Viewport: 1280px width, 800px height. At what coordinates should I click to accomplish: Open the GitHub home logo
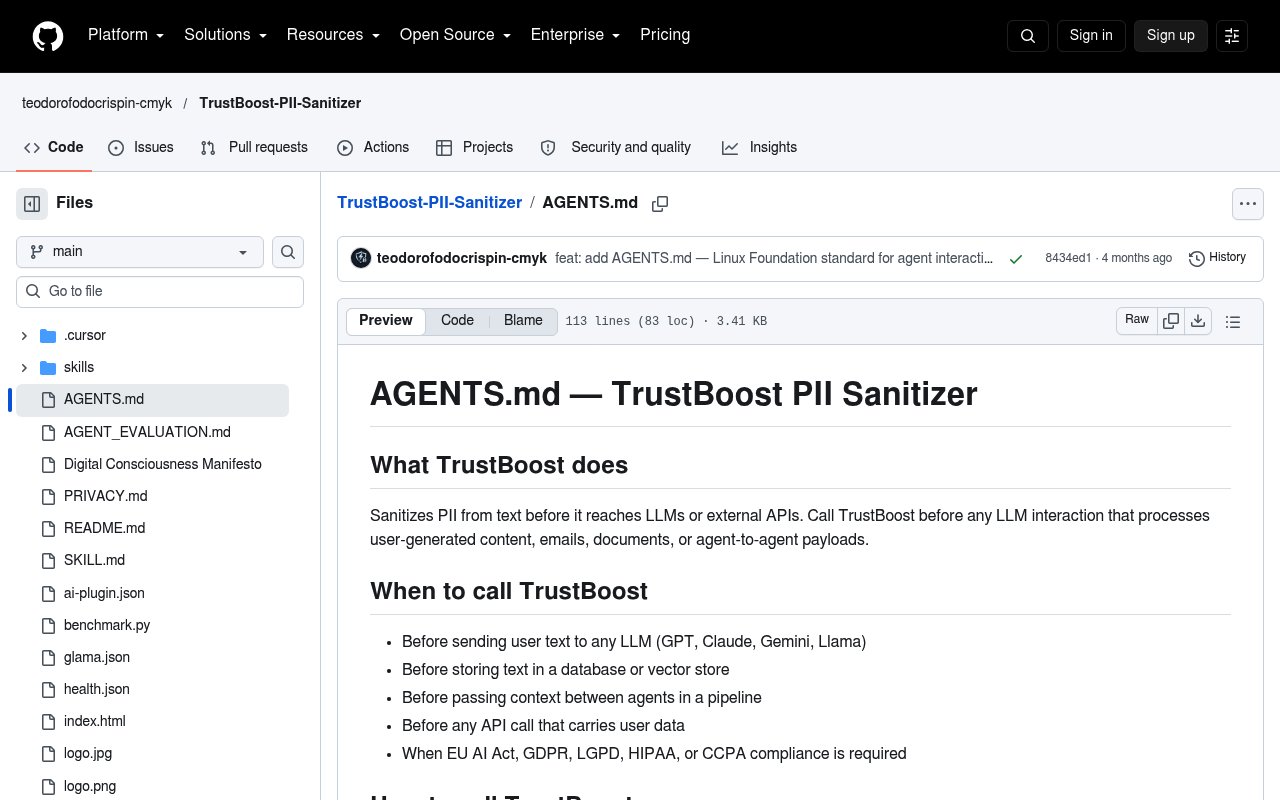(x=48, y=36)
